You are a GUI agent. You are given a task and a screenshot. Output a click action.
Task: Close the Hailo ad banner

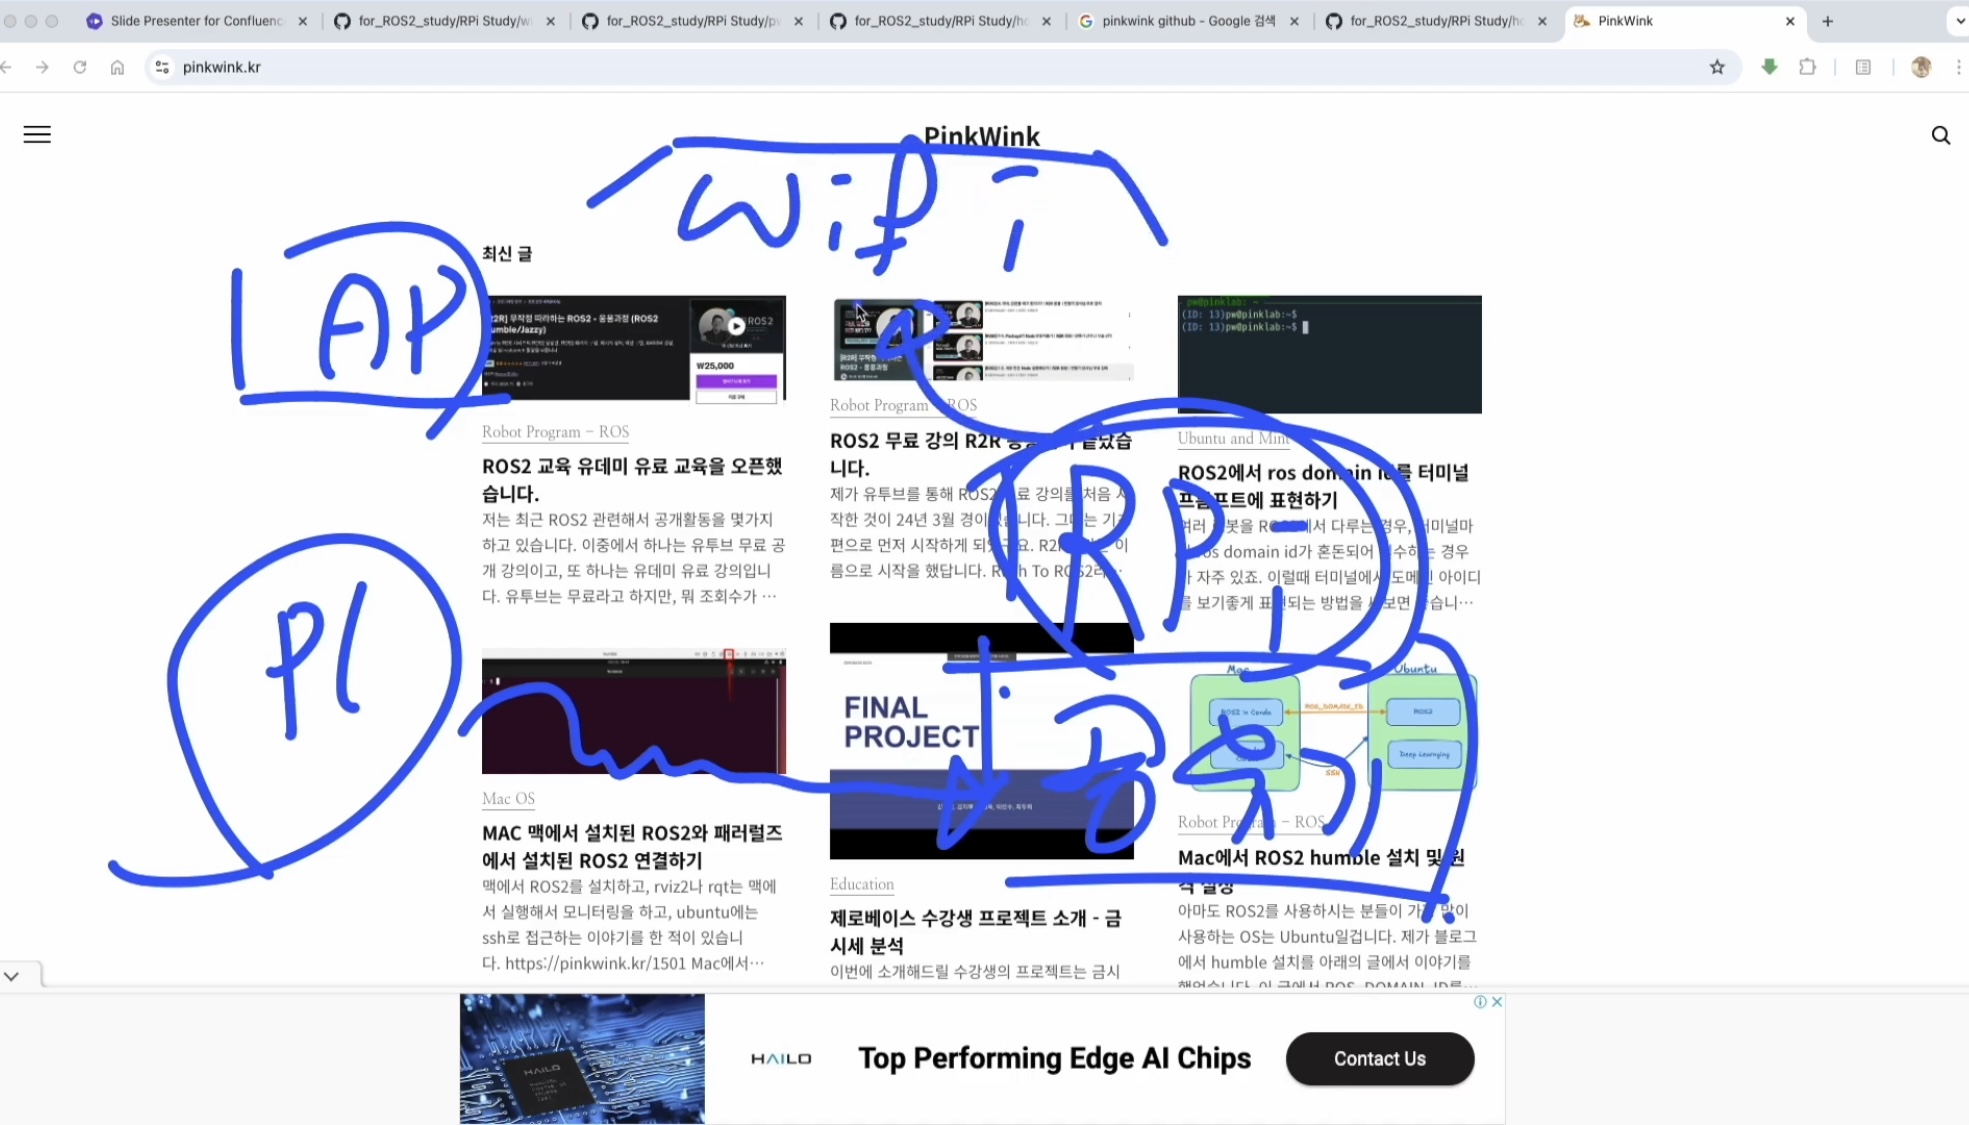(x=1497, y=1002)
